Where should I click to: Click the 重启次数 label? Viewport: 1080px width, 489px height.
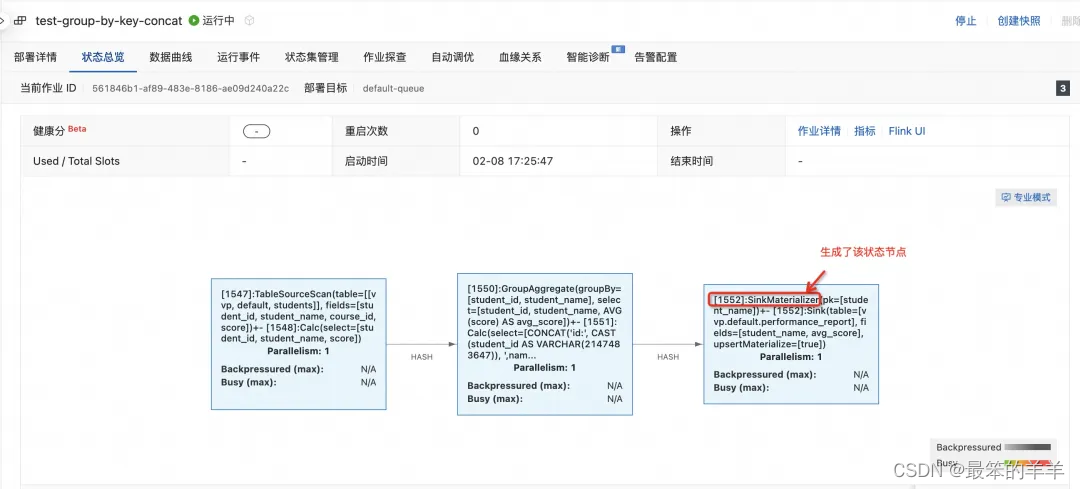click(366, 131)
